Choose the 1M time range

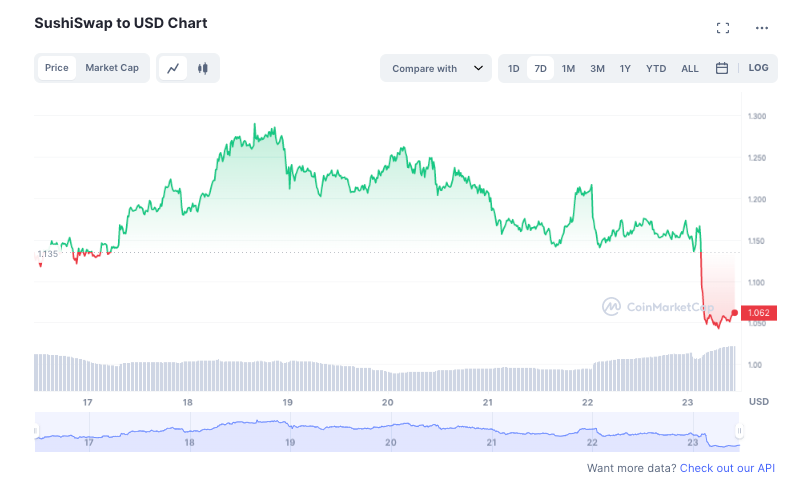569,69
